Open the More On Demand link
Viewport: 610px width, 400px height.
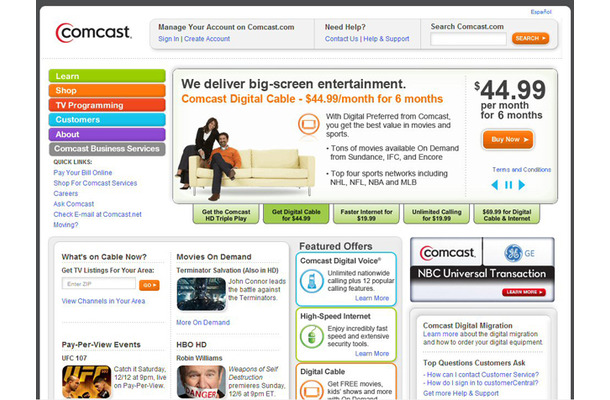tap(203, 323)
